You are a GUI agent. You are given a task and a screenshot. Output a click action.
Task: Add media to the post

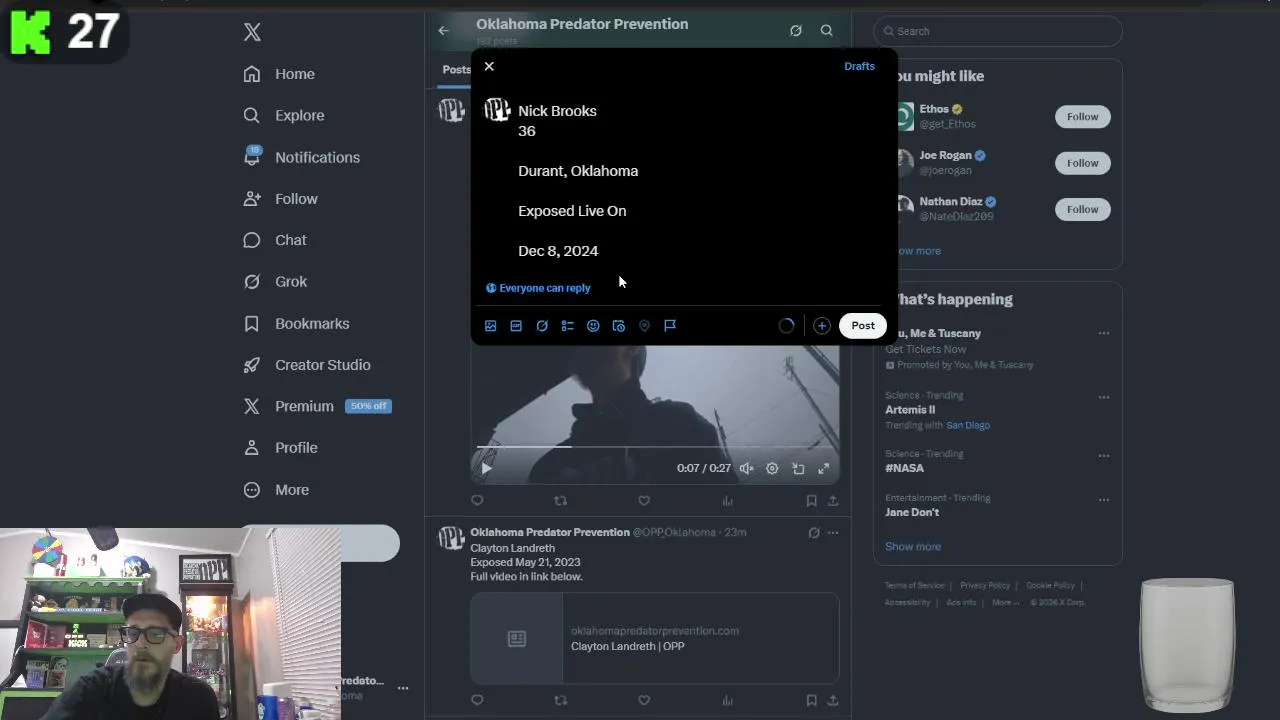490,326
